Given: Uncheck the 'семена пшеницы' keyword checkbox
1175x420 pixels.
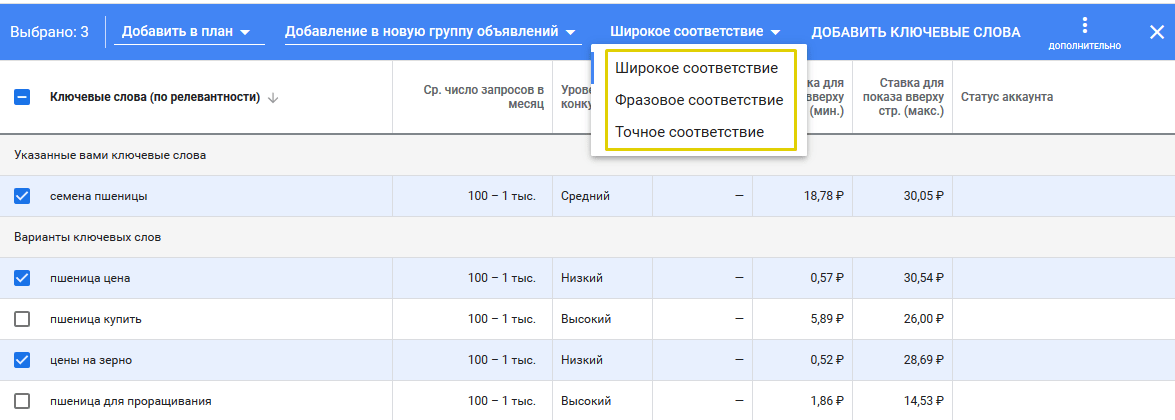Looking at the screenshot, I should [x=22, y=196].
